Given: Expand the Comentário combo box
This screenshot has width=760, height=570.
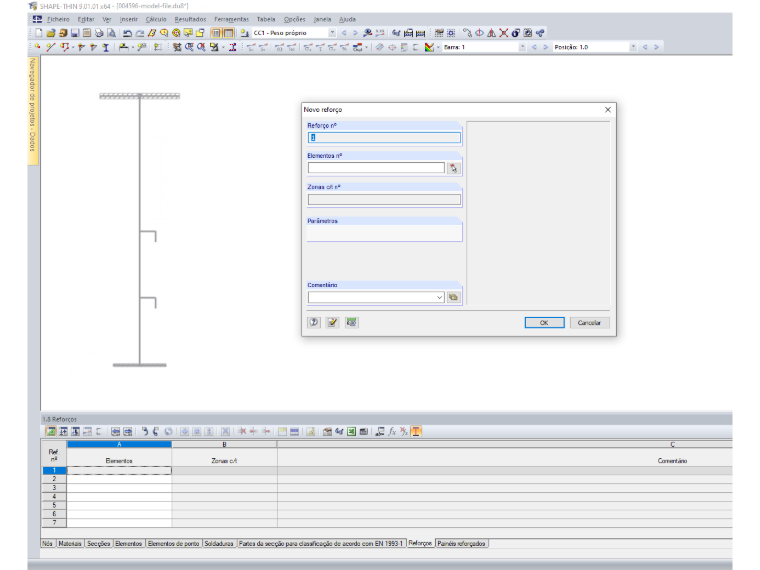Looking at the screenshot, I should [439, 297].
